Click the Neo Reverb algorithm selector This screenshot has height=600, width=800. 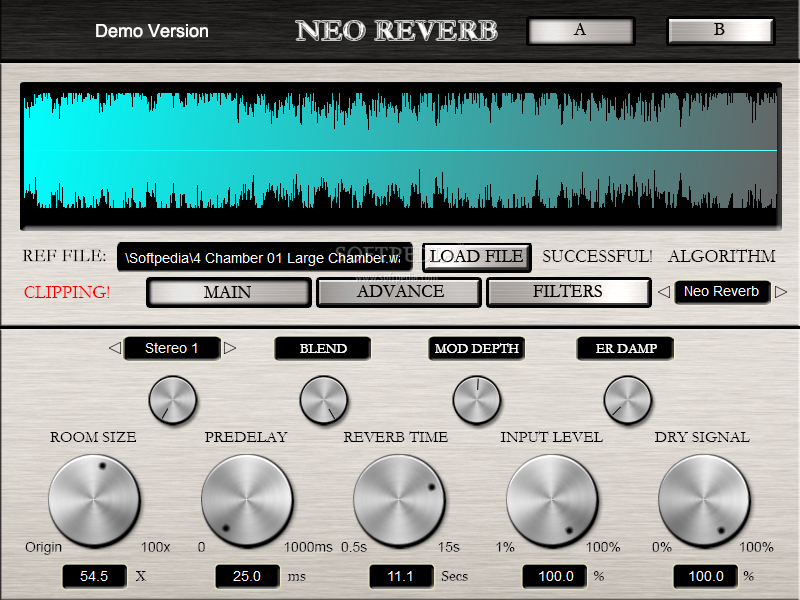(x=721, y=292)
